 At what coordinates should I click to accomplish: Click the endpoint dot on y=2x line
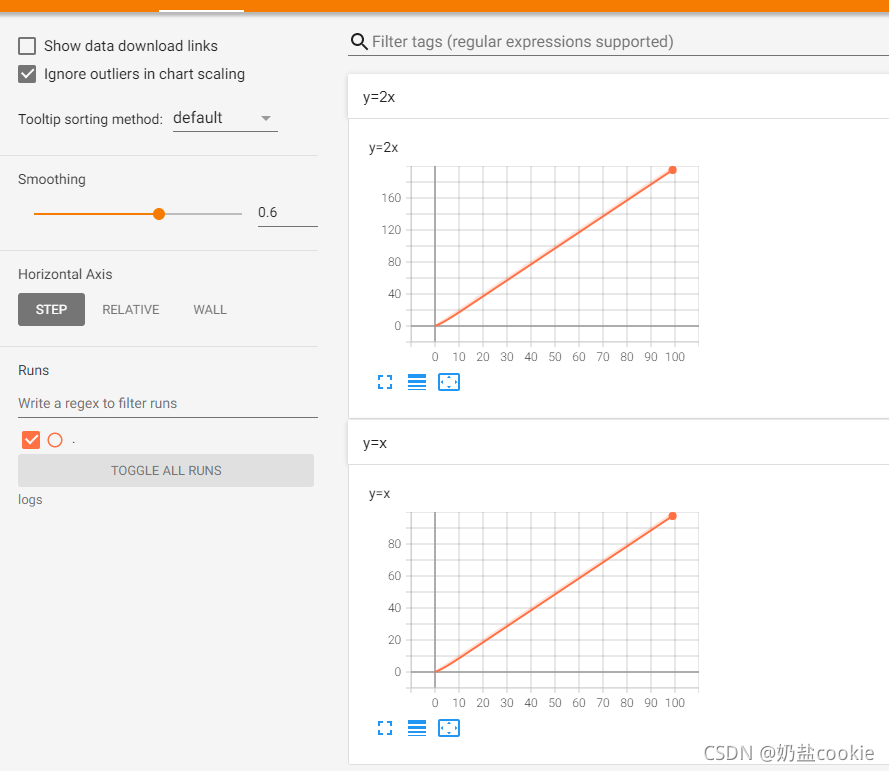(x=672, y=170)
